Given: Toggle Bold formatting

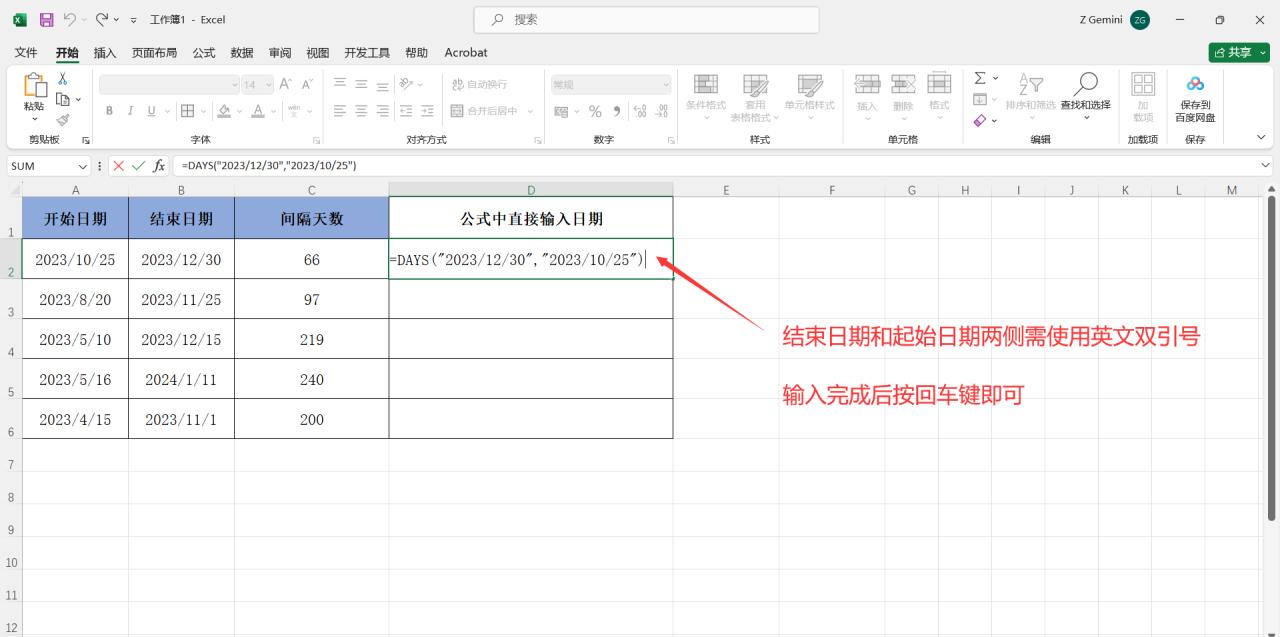Looking at the screenshot, I should pyautogui.click(x=109, y=111).
